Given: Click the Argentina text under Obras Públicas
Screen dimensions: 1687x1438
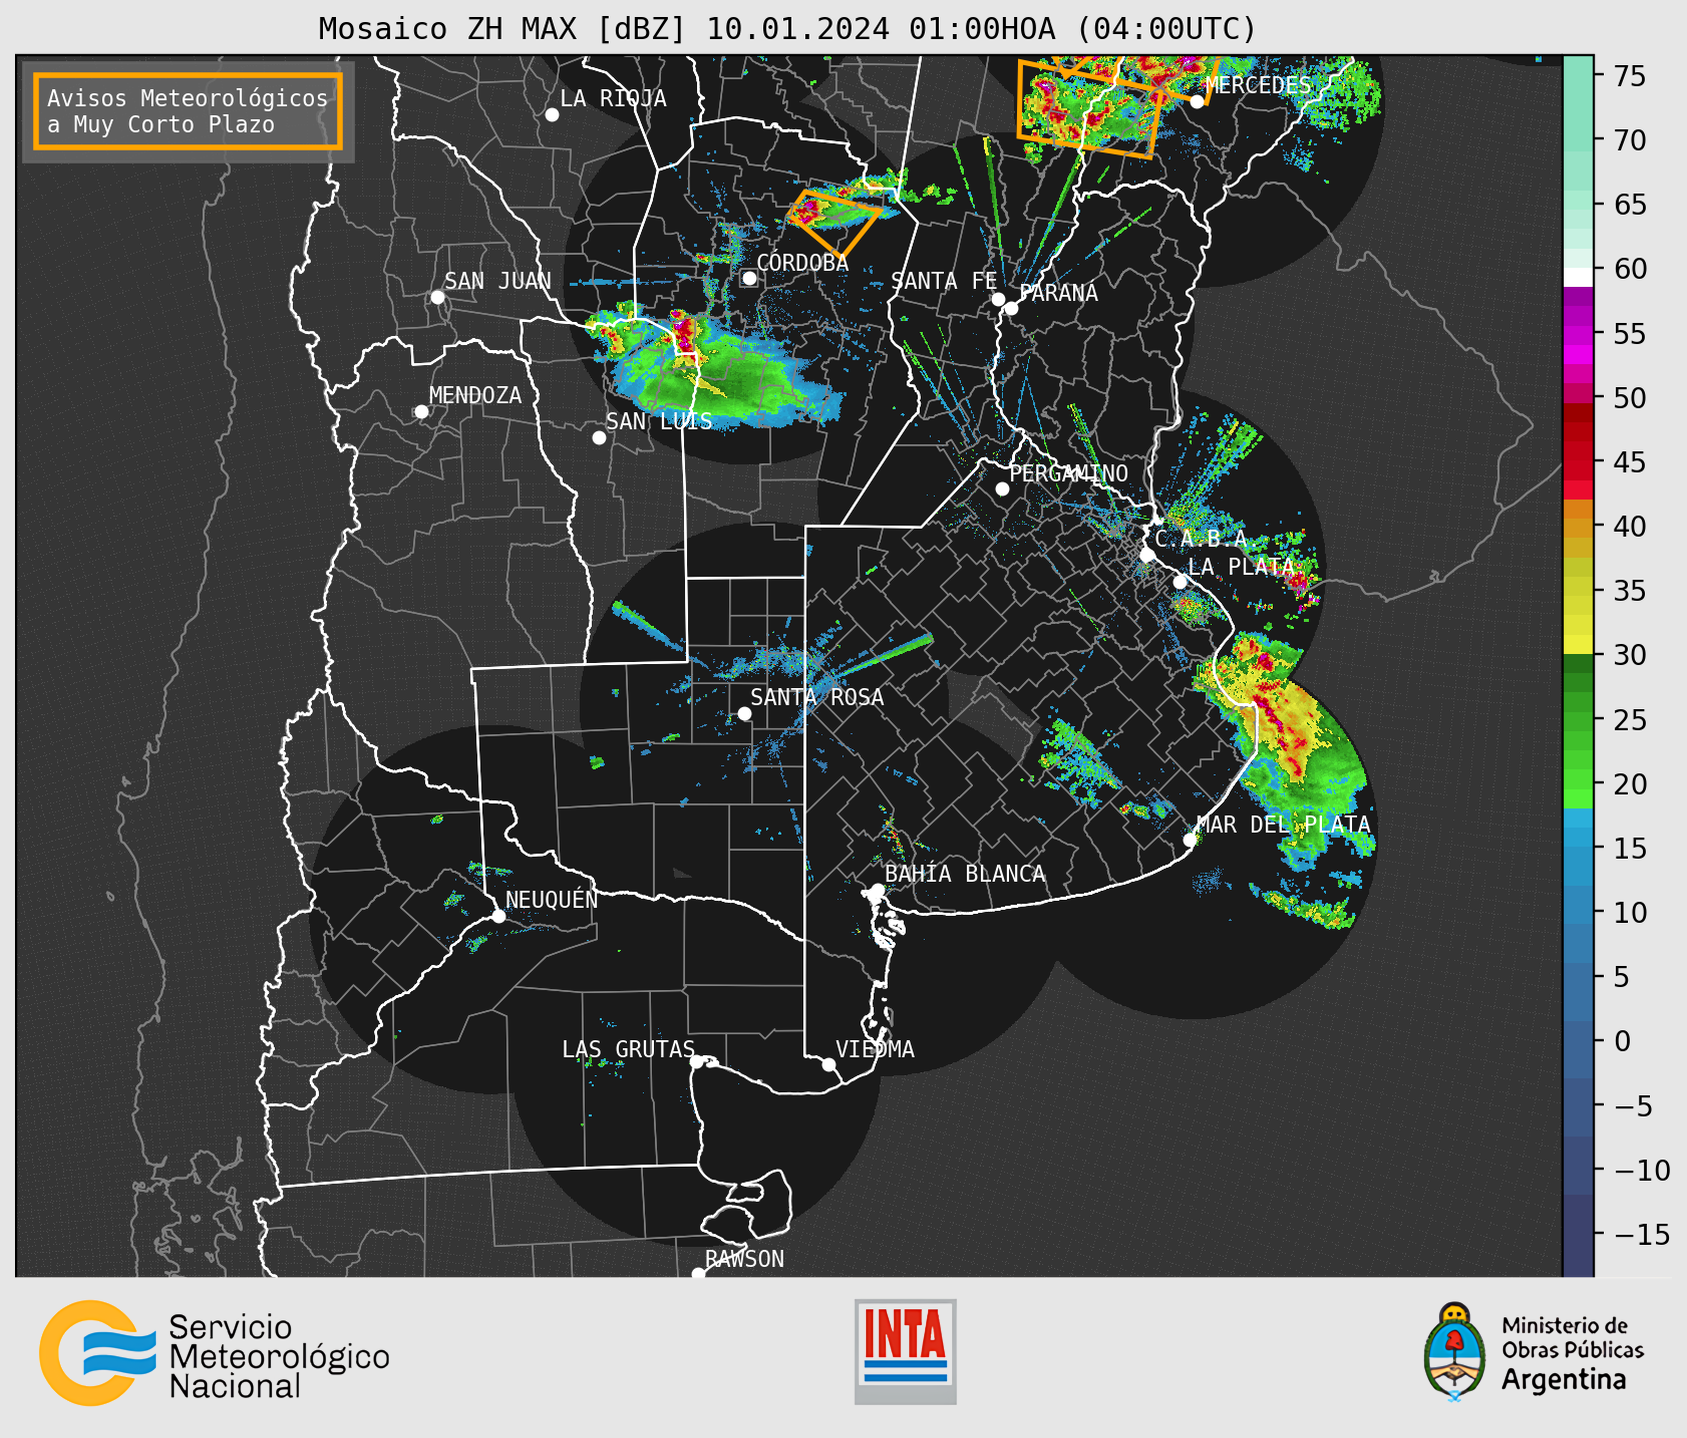Looking at the screenshot, I should pos(1564,1380).
